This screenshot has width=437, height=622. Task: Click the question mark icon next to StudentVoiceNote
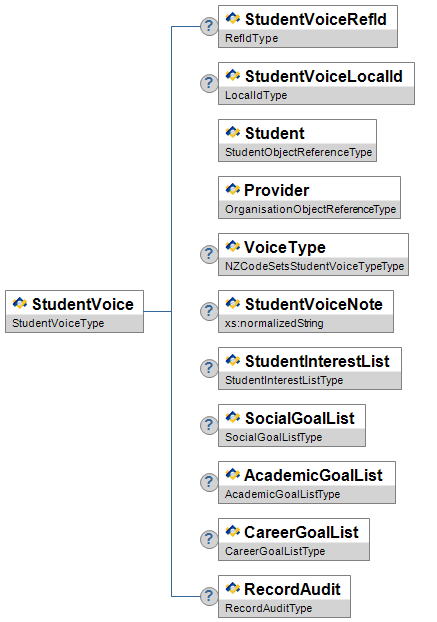(209, 311)
